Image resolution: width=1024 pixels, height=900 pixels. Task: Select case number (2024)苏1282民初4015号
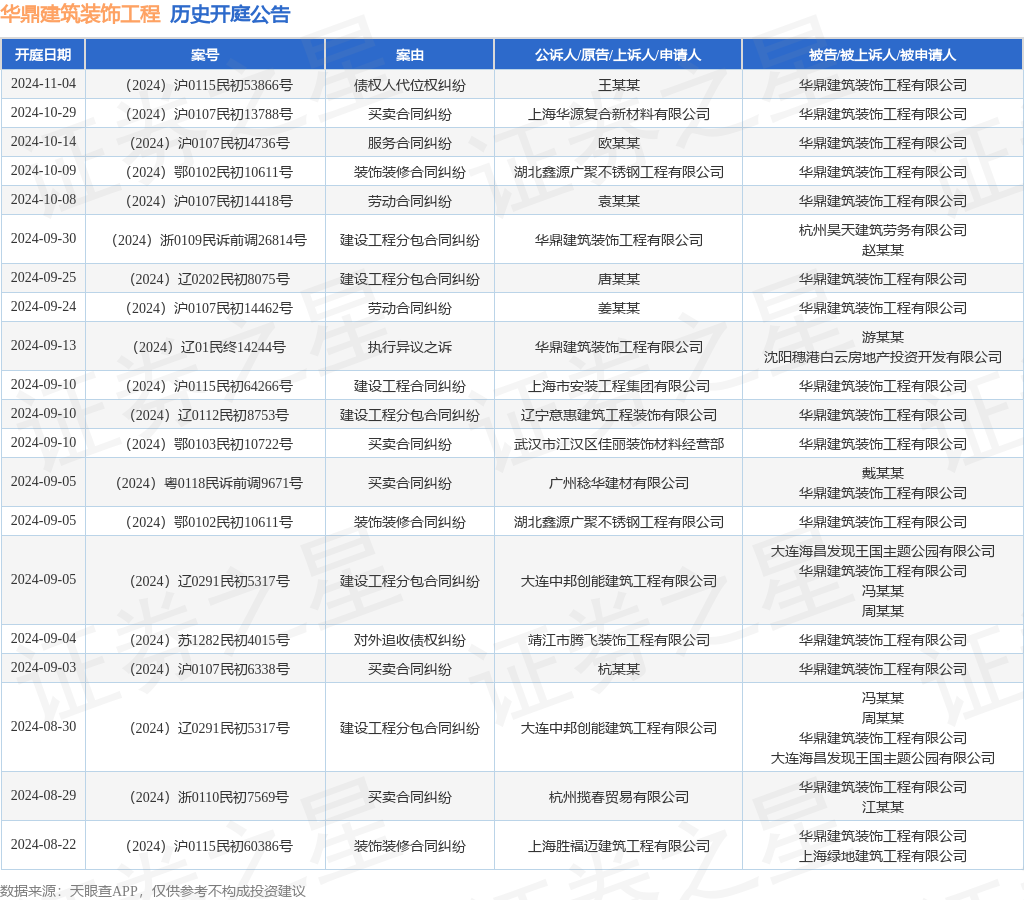tap(209, 640)
